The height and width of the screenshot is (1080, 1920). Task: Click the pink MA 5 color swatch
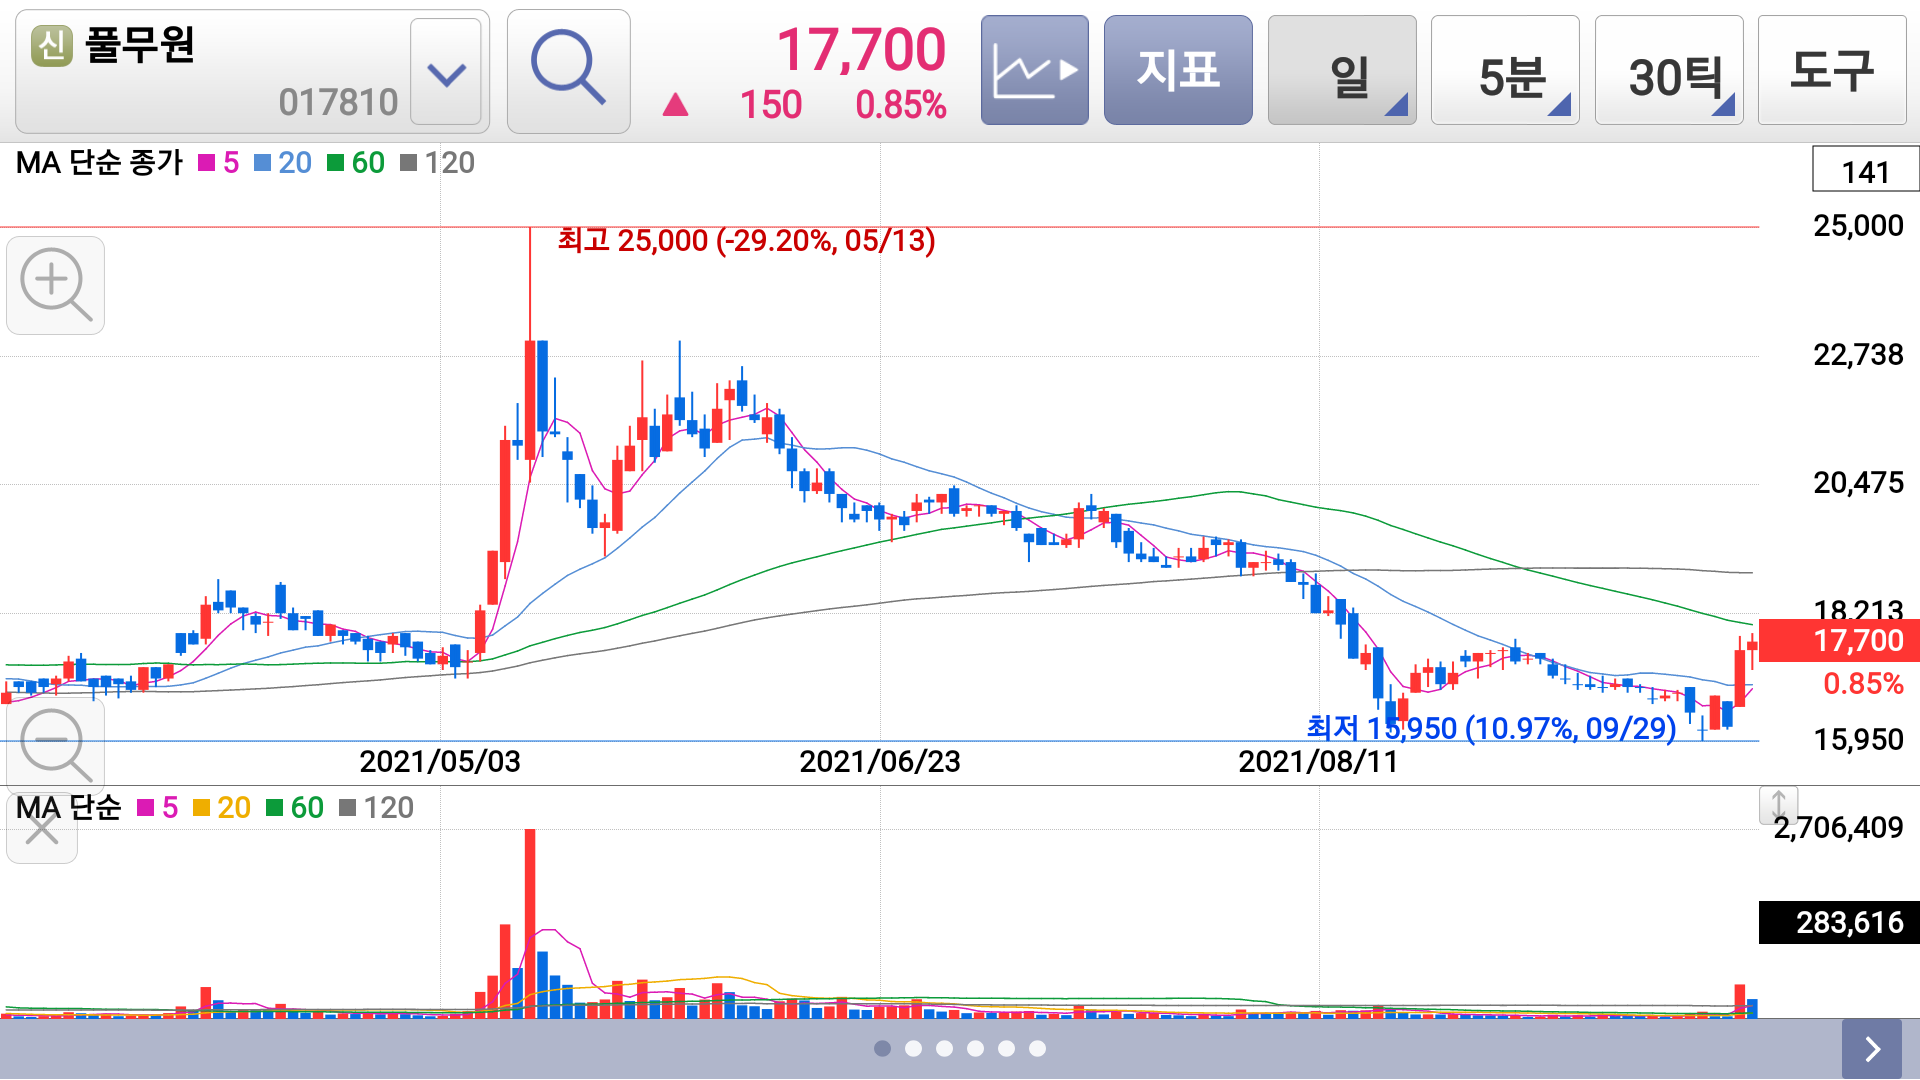pyautogui.click(x=207, y=163)
